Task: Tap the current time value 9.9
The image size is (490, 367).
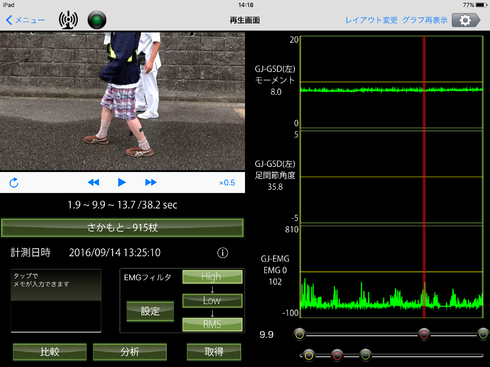Action: click(x=266, y=335)
